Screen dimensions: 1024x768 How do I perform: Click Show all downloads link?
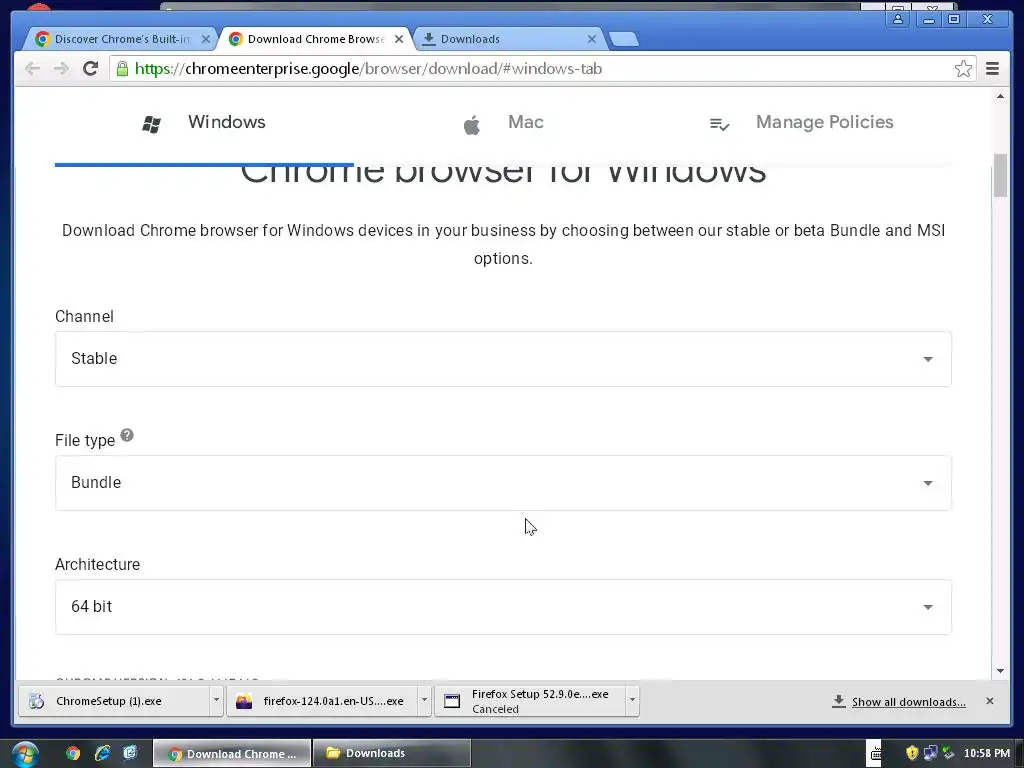pyautogui.click(x=908, y=702)
